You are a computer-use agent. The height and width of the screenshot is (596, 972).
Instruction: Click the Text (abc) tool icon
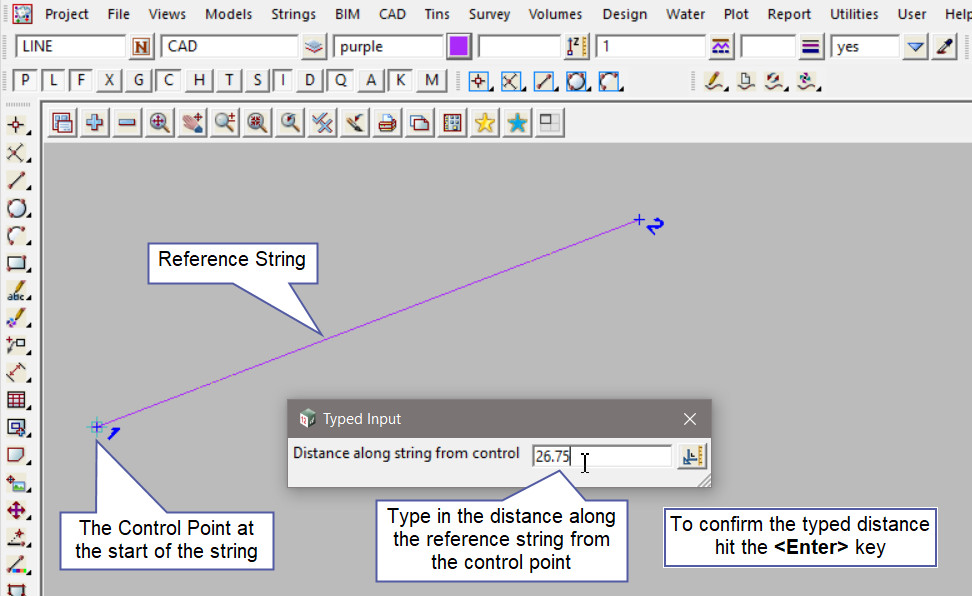[x=16, y=292]
